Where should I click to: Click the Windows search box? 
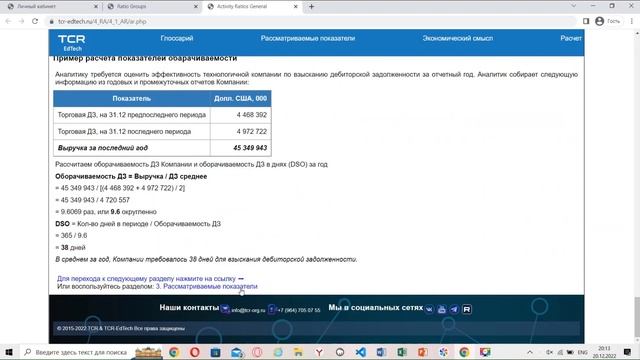coord(76,352)
